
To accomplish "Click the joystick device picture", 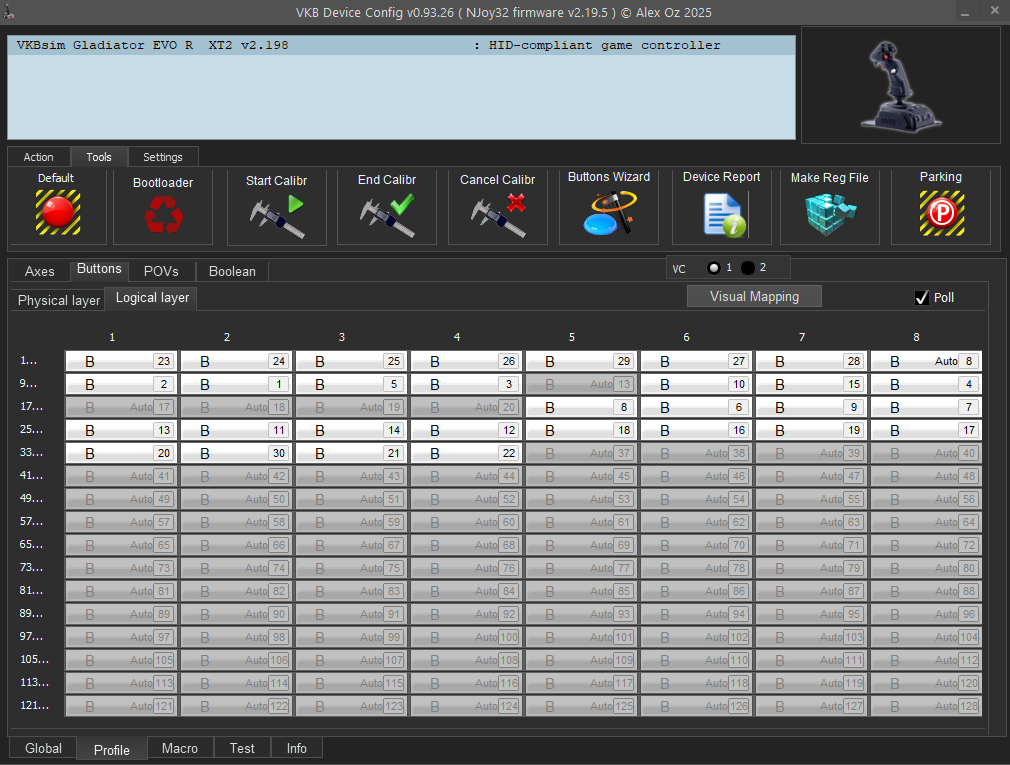I will pyautogui.click(x=900, y=85).
